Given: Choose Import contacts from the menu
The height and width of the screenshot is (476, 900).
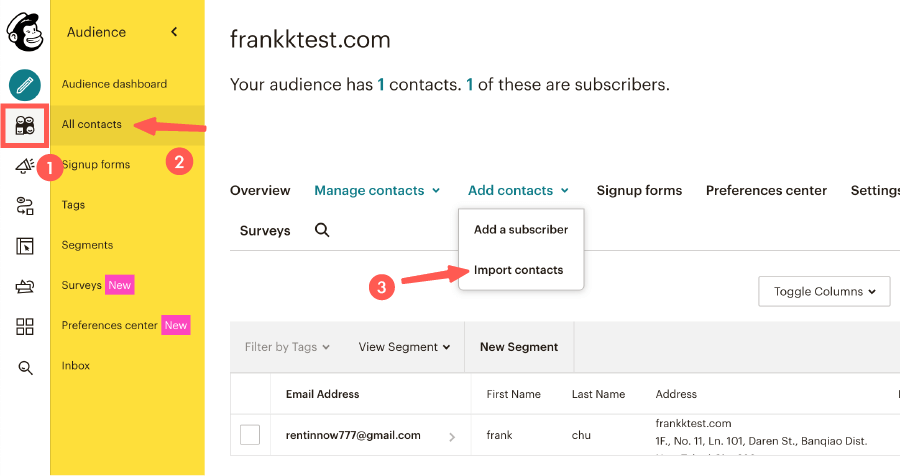Looking at the screenshot, I should click(518, 270).
